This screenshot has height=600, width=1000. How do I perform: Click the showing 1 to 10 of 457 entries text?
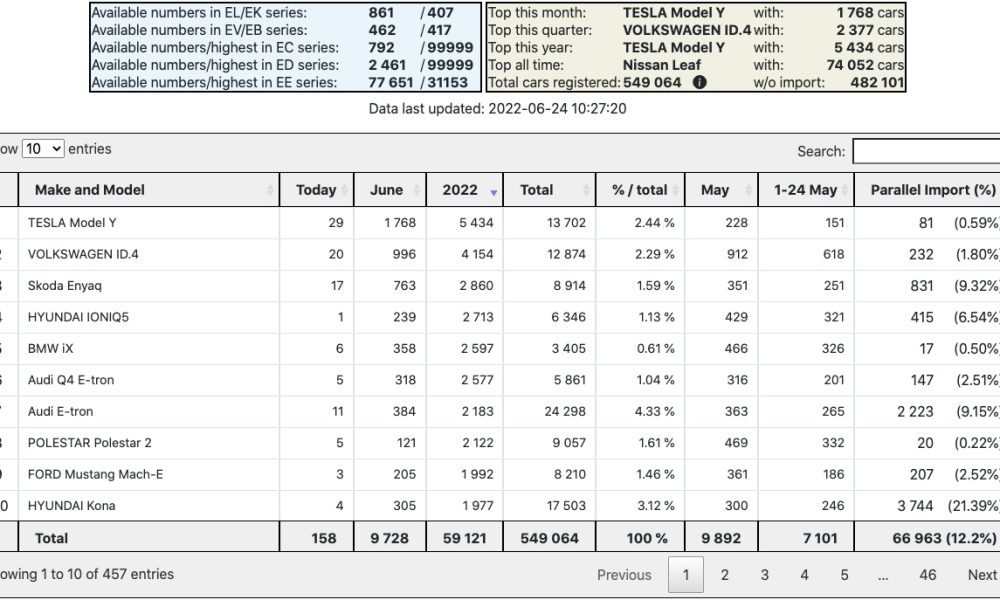coord(87,574)
